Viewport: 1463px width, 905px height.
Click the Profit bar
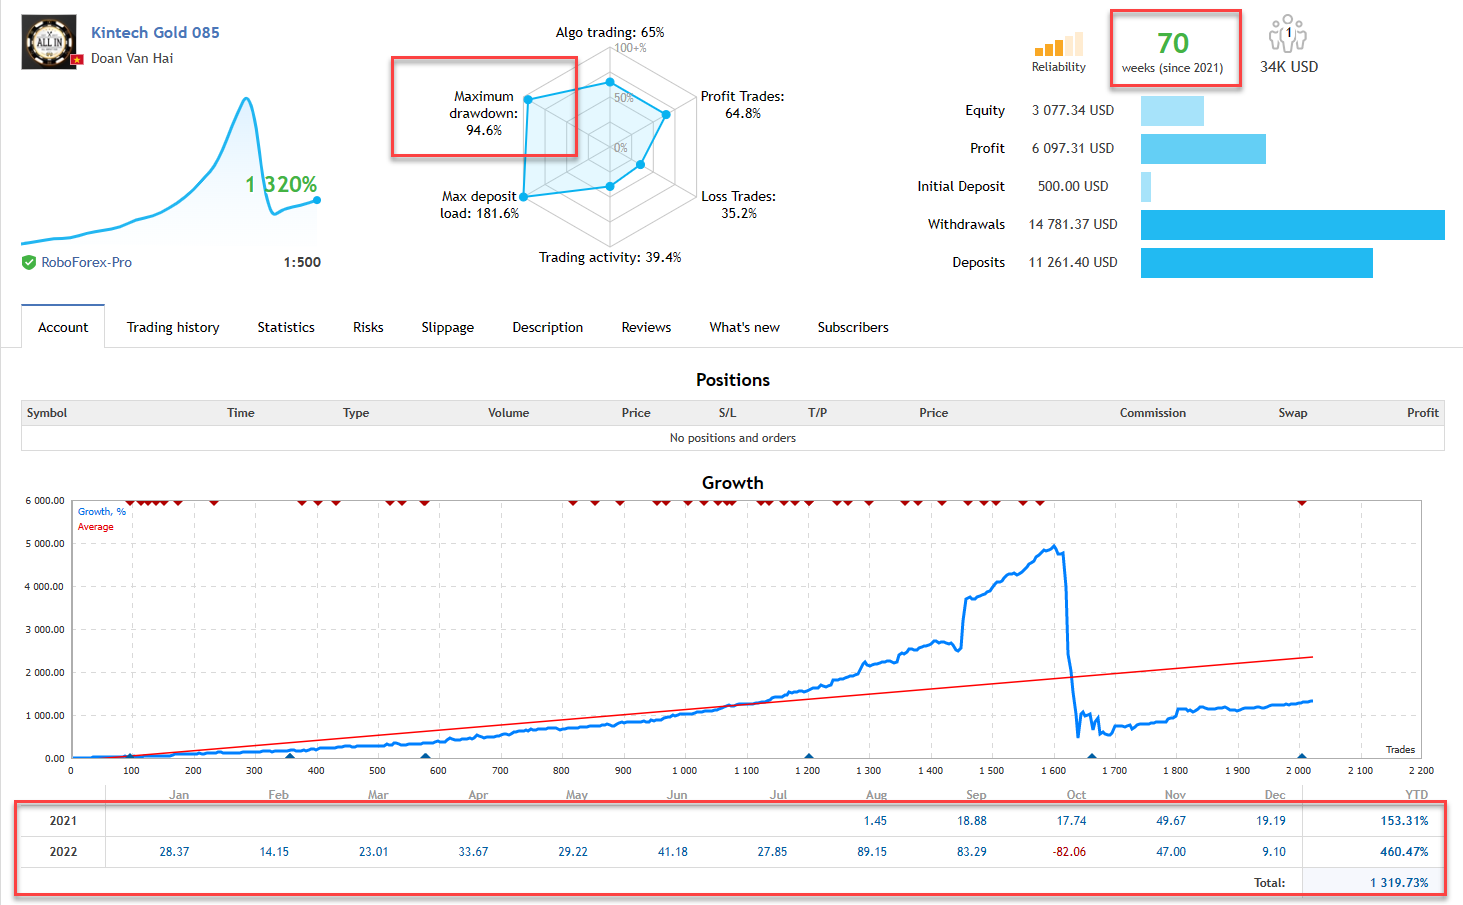(x=1203, y=148)
